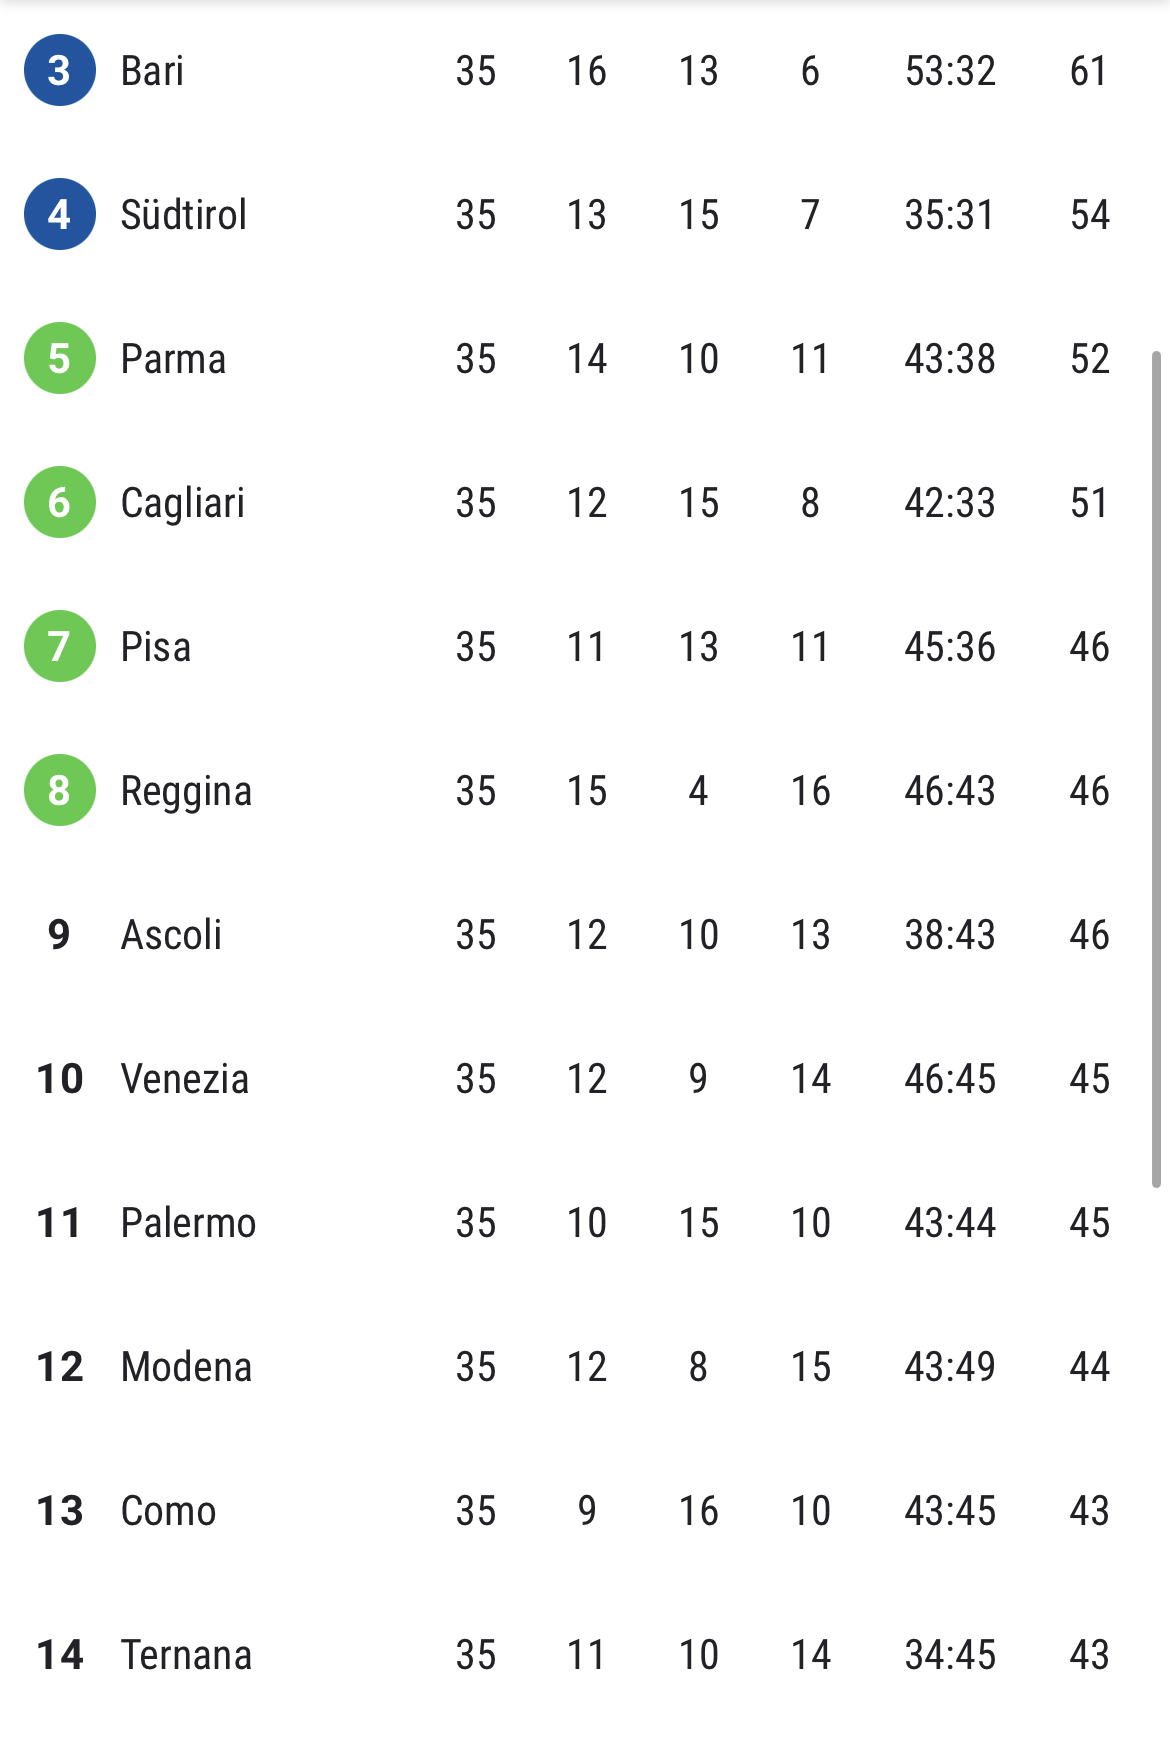Select Ascoli at rank 9

pyautogui.click(x=171, y=935)
